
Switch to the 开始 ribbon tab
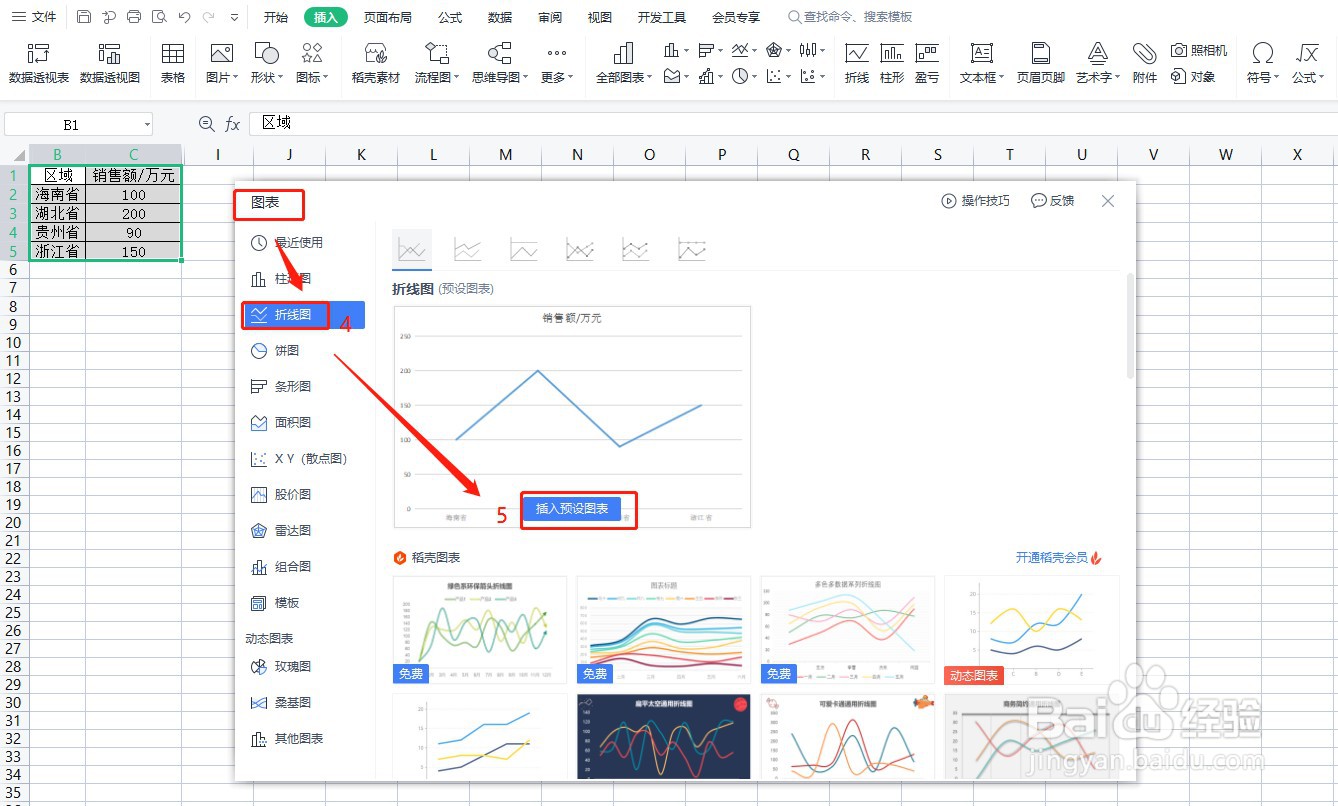[276, 17]
